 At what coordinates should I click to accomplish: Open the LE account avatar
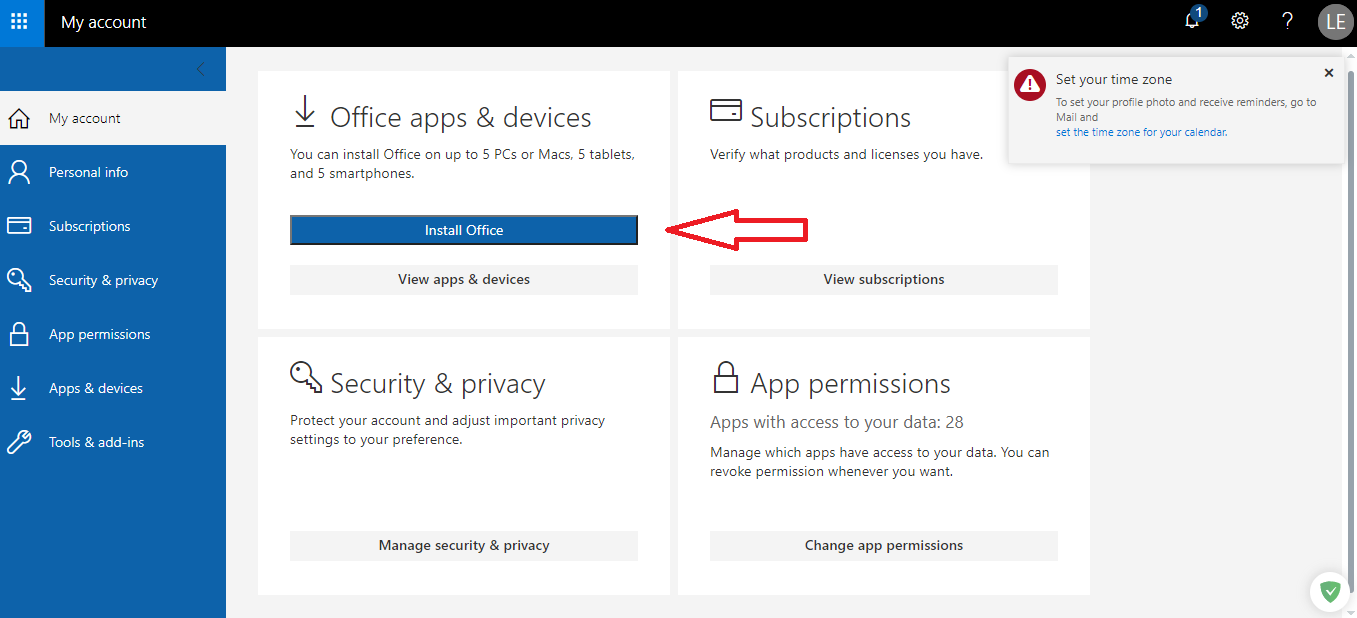click(x=1335, y=21)
